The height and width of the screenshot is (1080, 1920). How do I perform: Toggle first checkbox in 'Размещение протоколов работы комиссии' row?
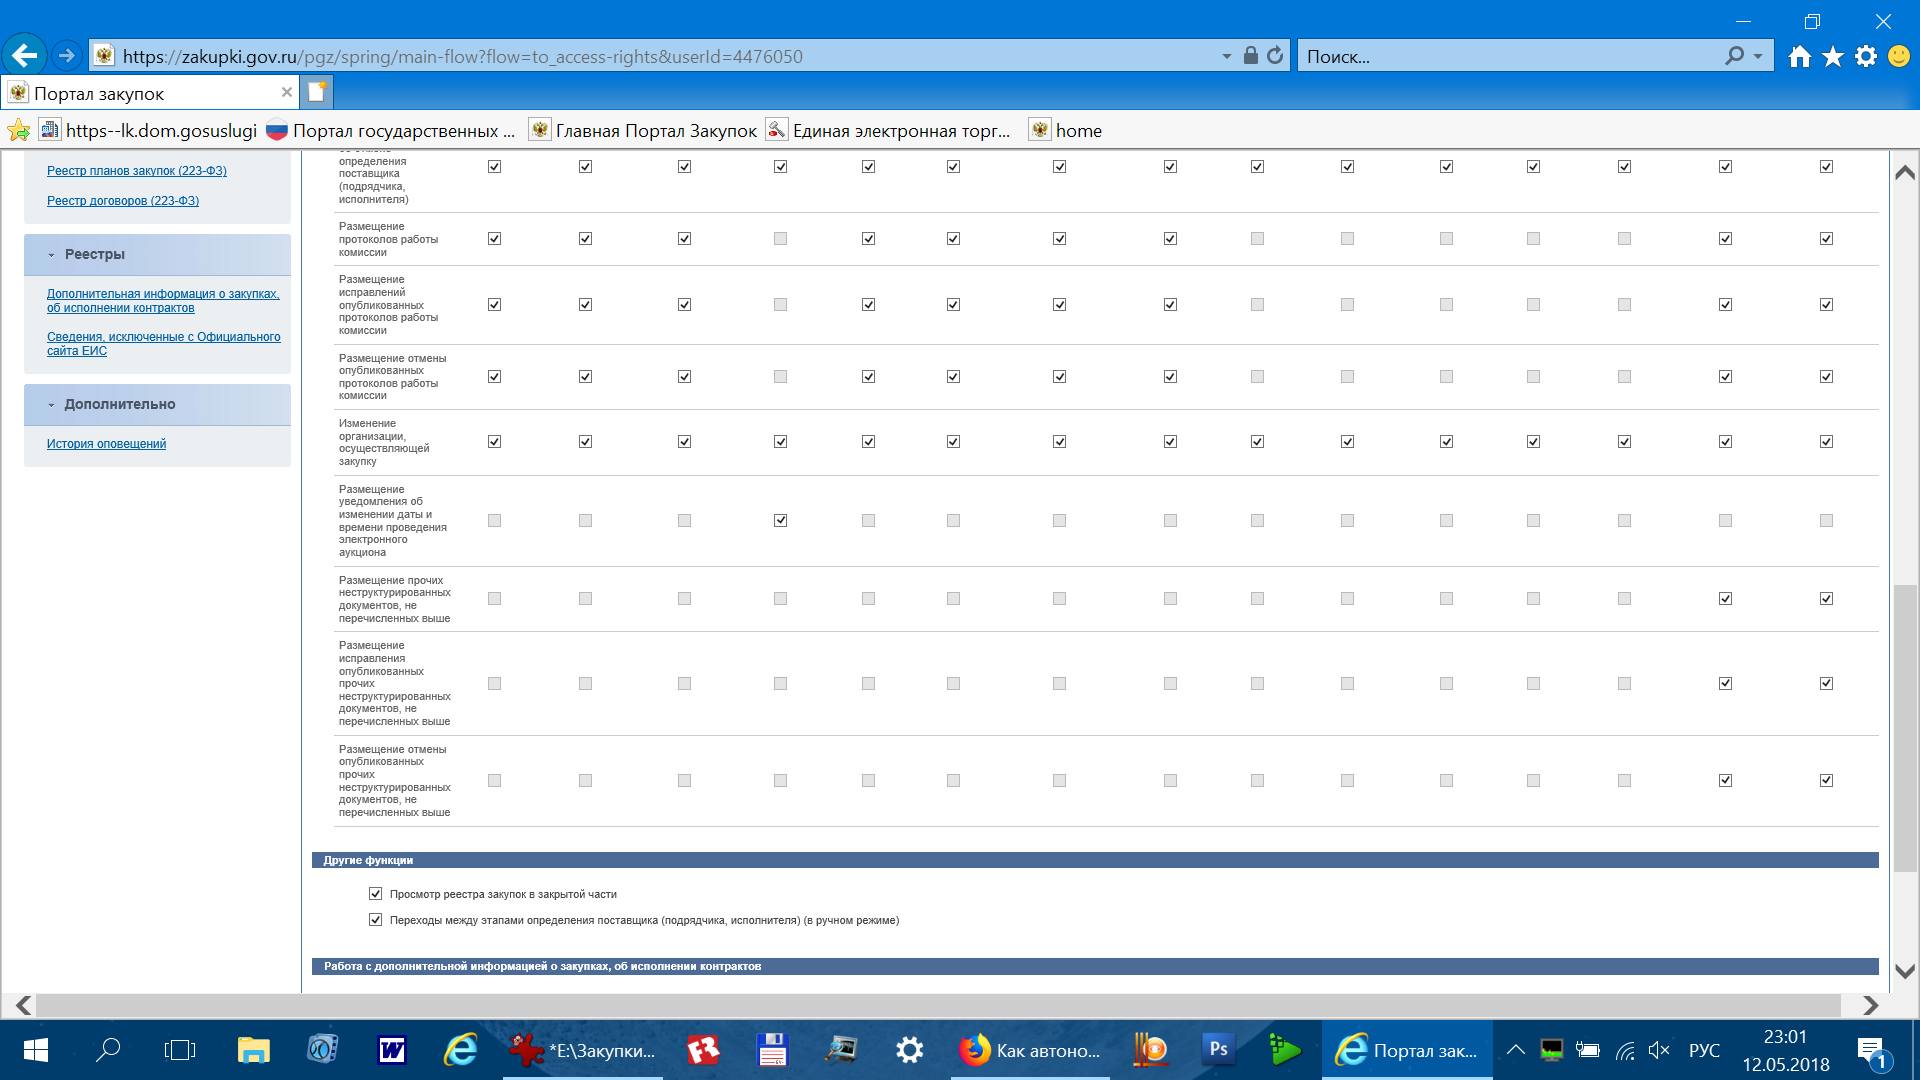(494, 239)
